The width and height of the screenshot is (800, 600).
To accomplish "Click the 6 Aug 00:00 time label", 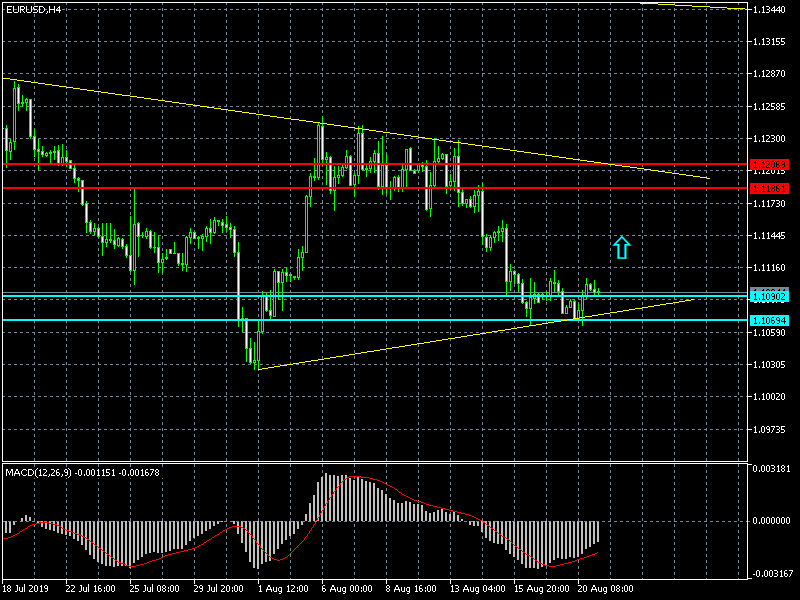I will click(x=347, y=589).
